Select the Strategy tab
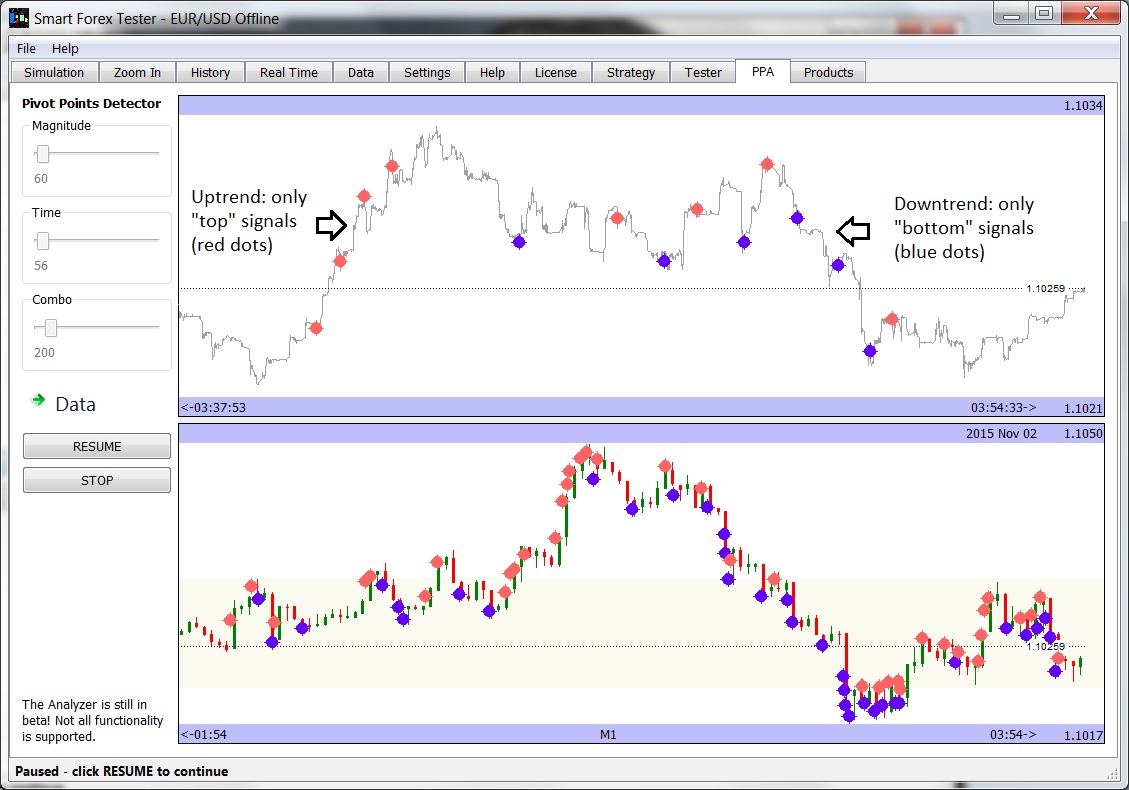 (631, 73)
